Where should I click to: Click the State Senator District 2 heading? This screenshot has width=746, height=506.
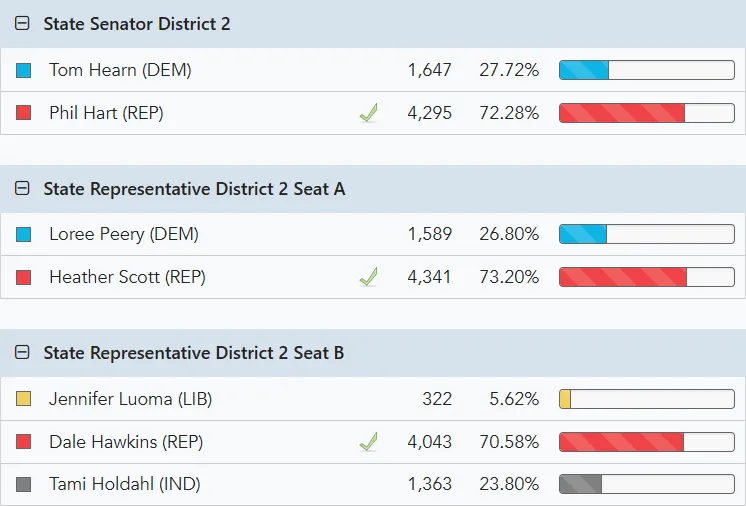click(x=137, y=24)
